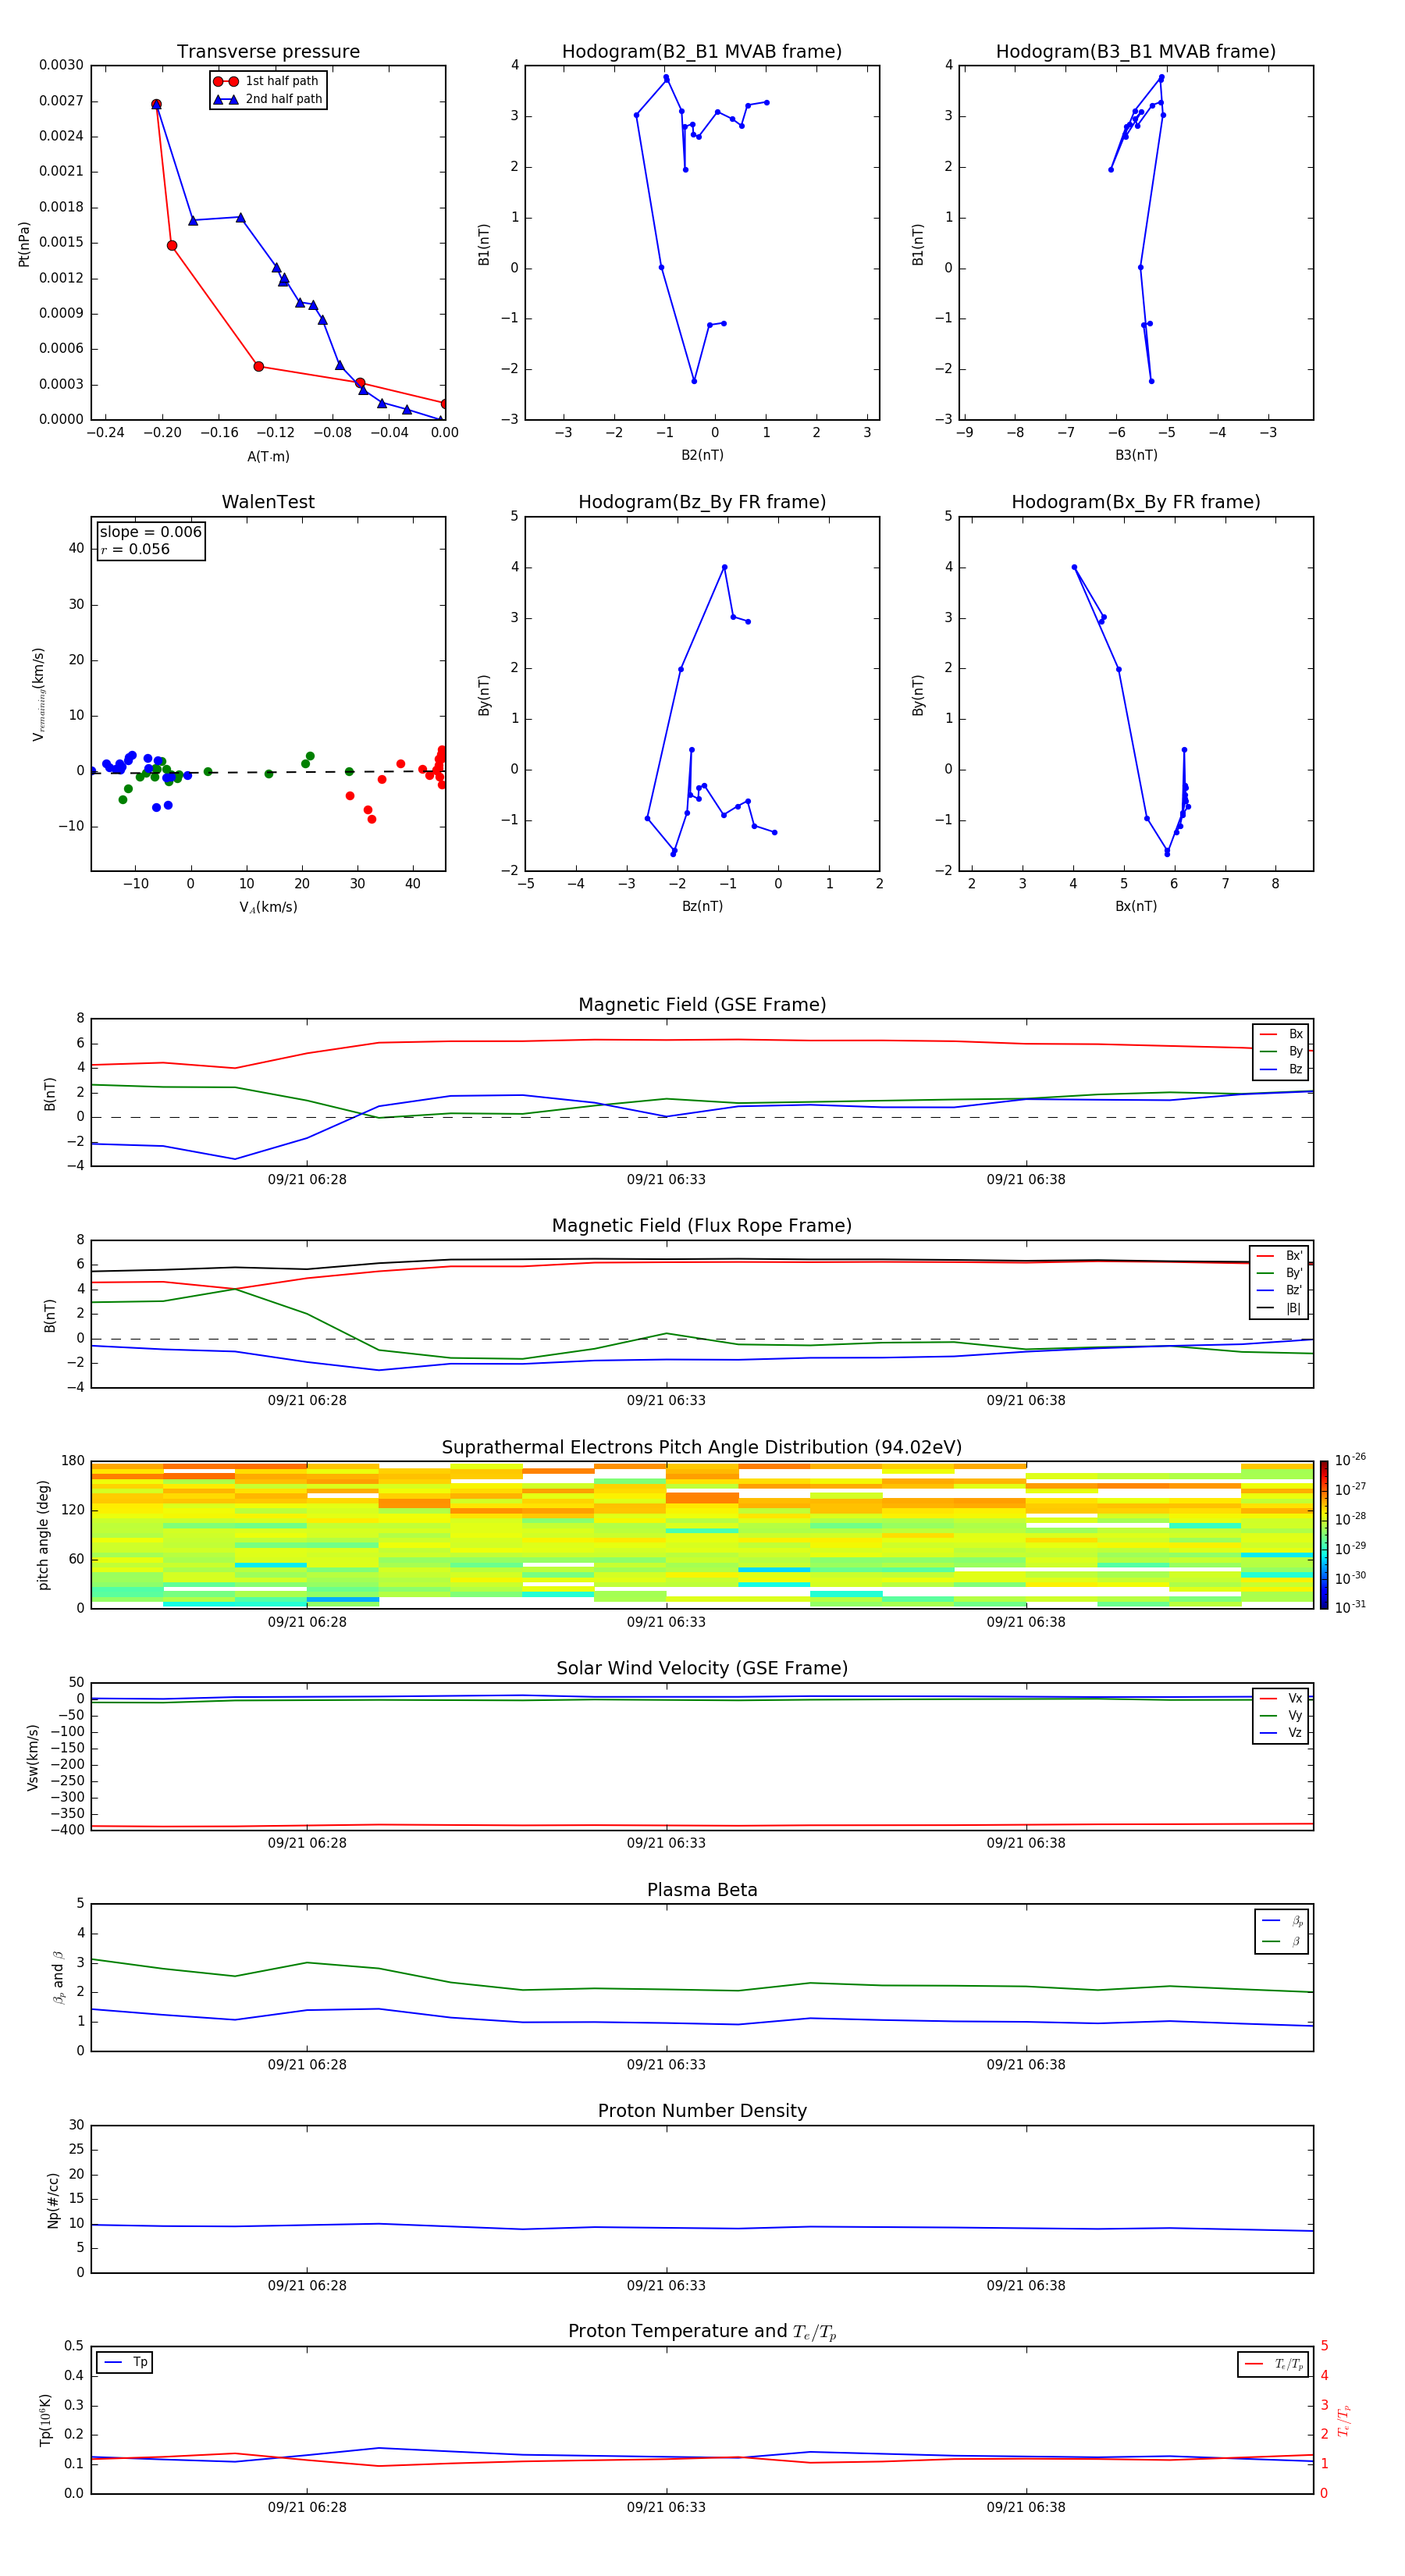Click the 'Tp(10^6K)' y-axis label
This screenshot has width=1405, height=2576.
pos(45,2420)
